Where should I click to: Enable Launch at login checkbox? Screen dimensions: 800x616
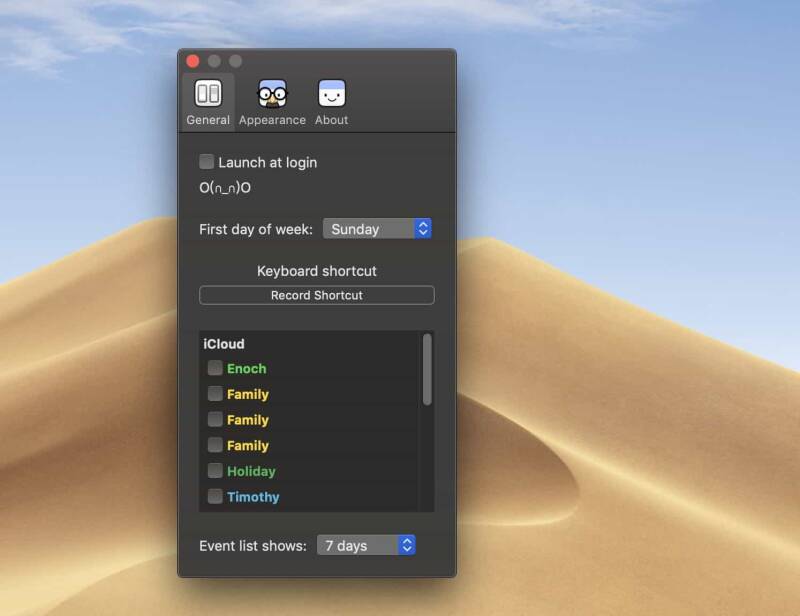point(207,162)
